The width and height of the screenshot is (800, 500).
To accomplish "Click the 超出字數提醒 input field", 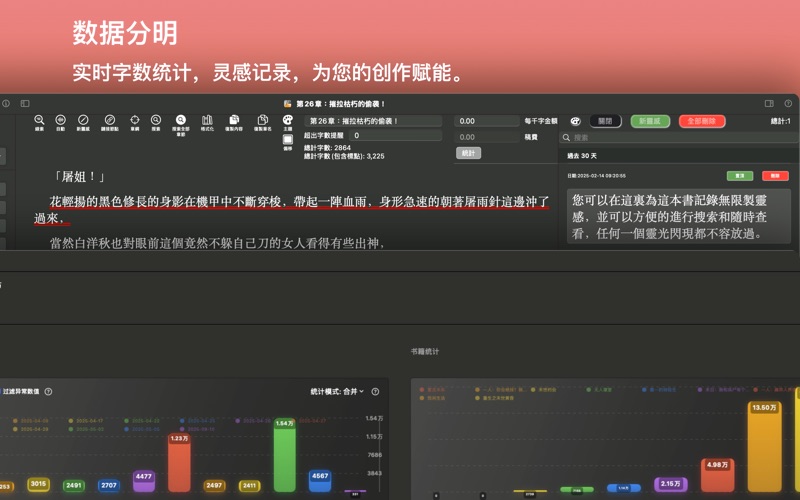I will pos(394,136).
